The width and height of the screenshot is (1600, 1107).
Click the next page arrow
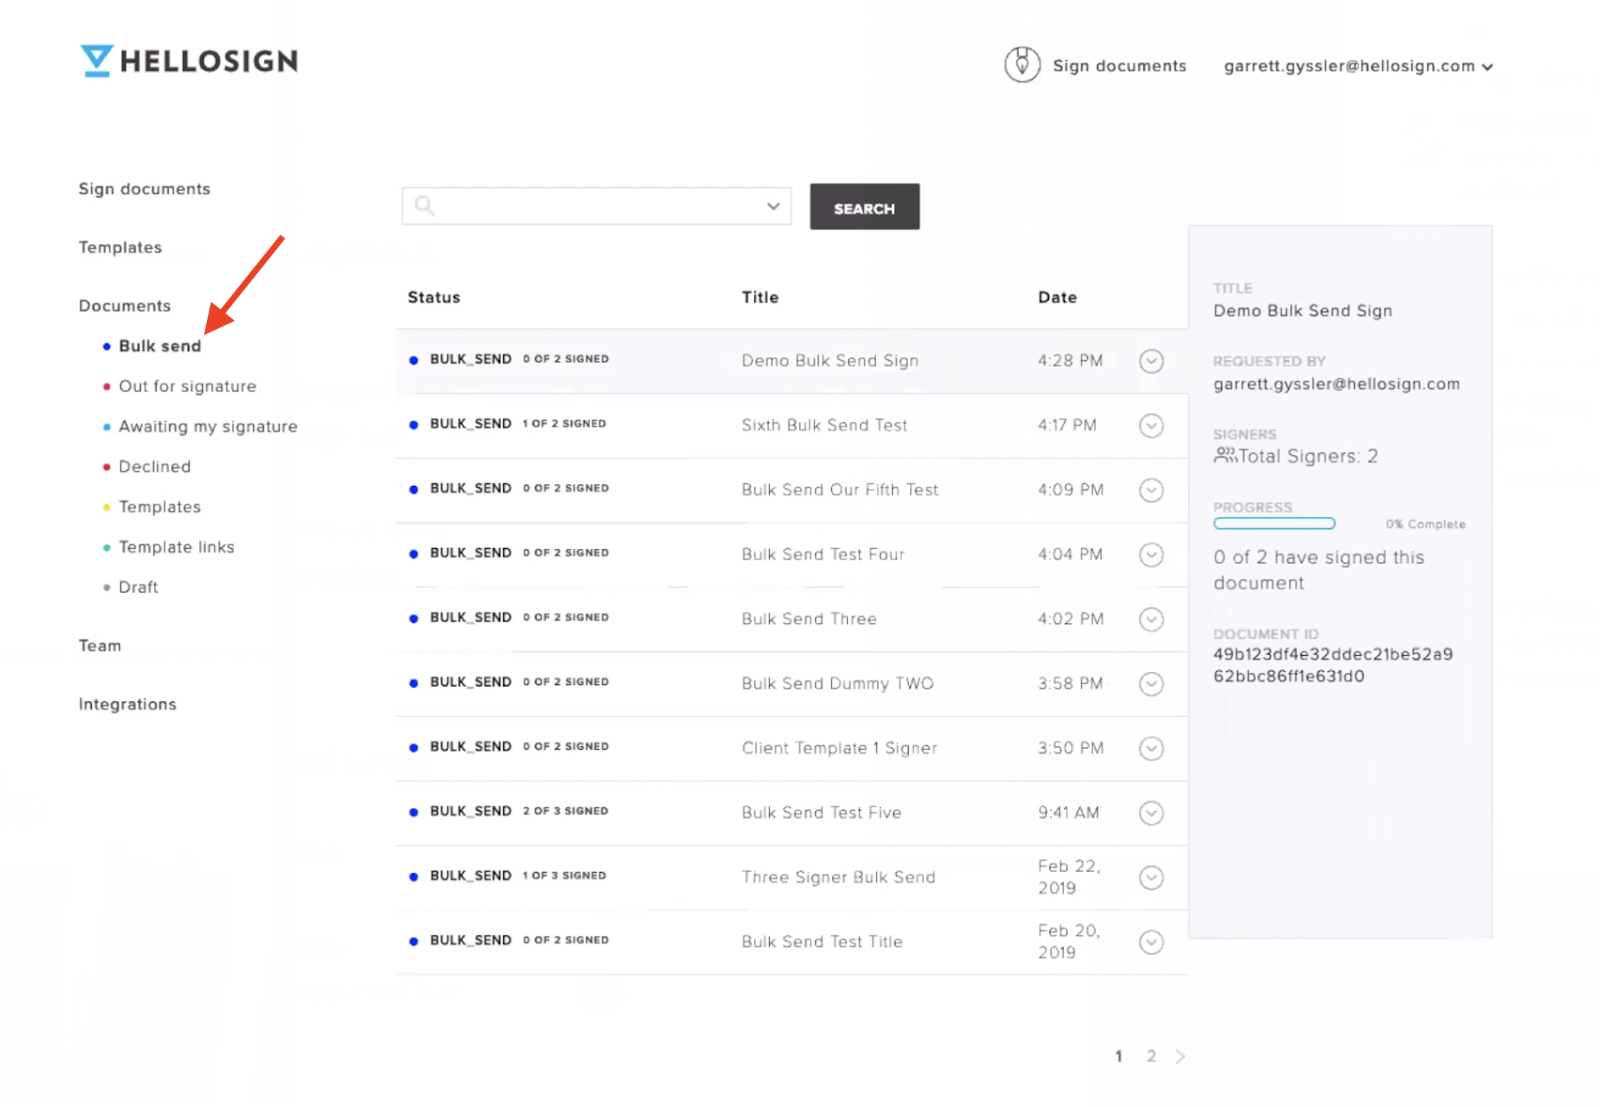(x=1181, y=1056)
